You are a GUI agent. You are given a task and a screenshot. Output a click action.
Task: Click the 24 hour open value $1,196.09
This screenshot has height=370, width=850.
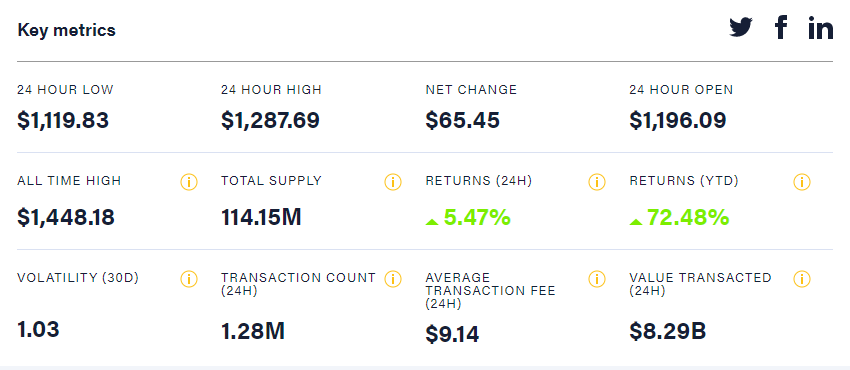[678, 120]
